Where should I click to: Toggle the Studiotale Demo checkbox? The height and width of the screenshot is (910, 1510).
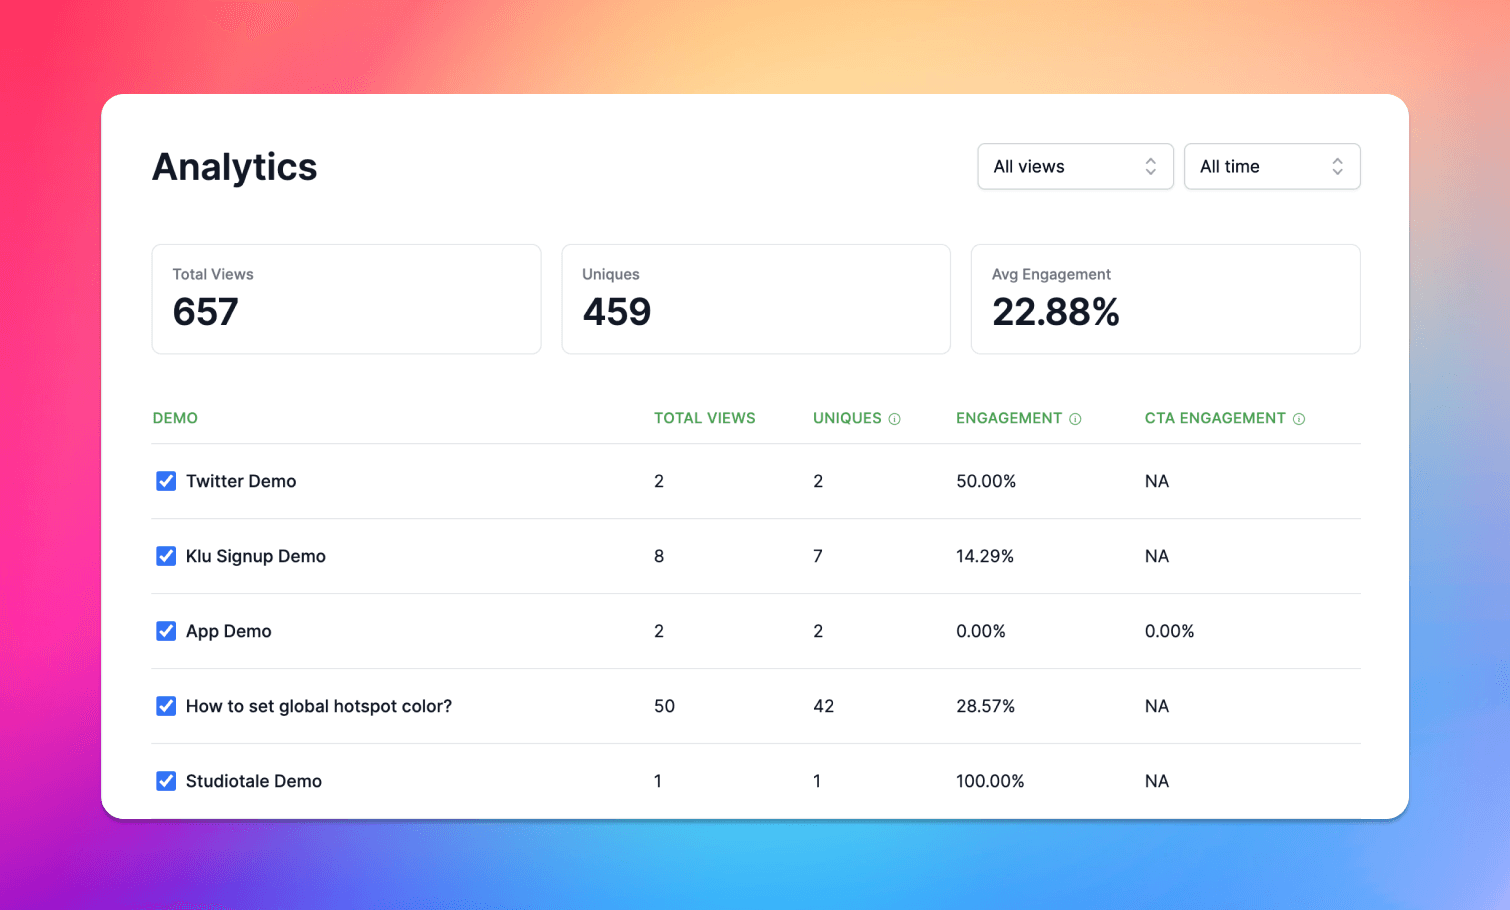point(165,781)
